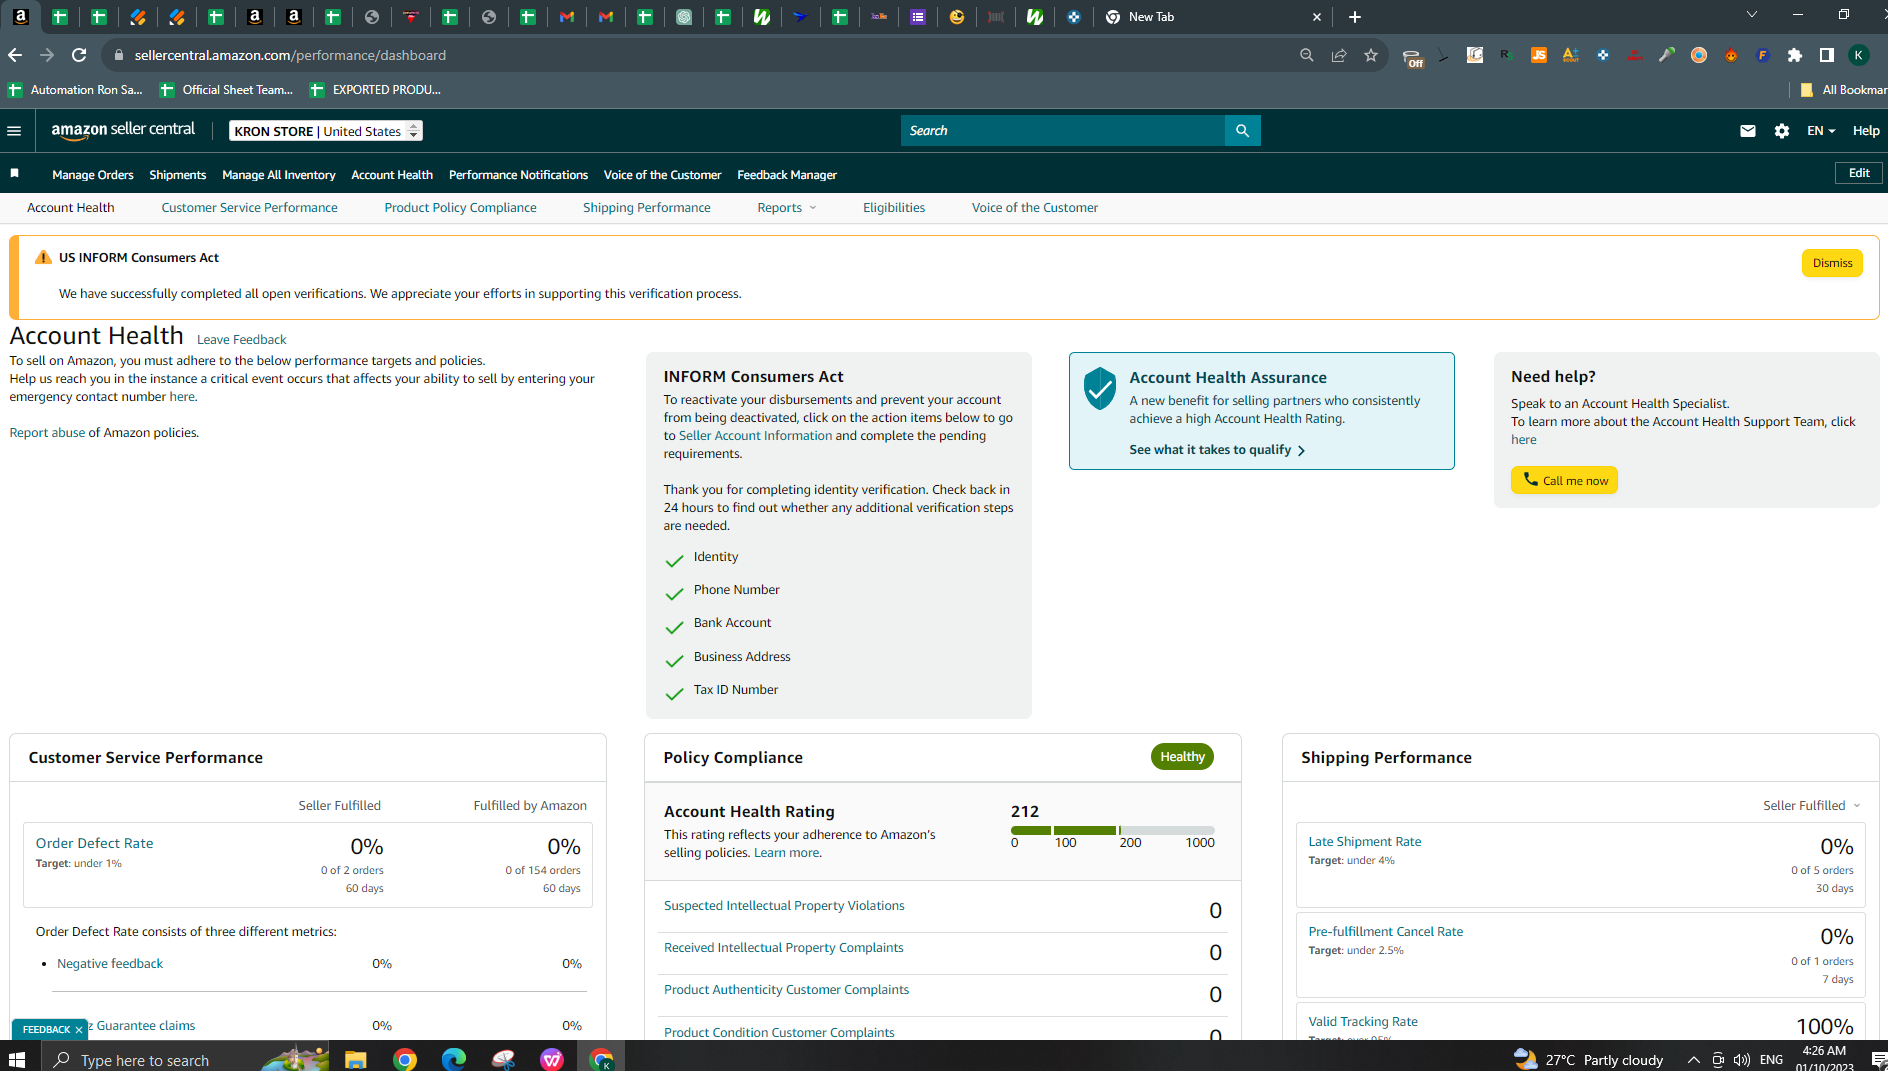1888x1071 pixels.
Task: Open a new browser tab
Action: [1355, 17]
